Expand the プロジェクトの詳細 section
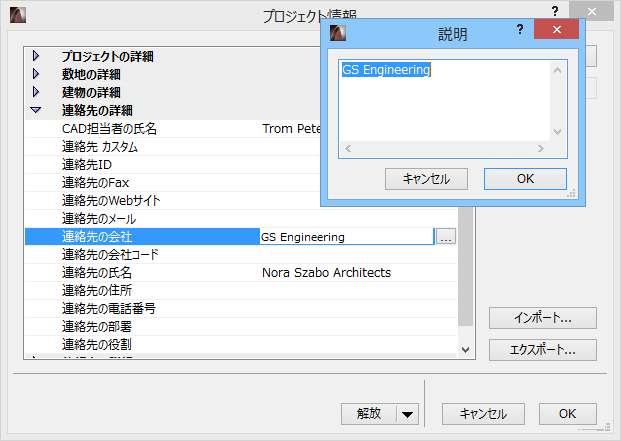 click(36, 56)
